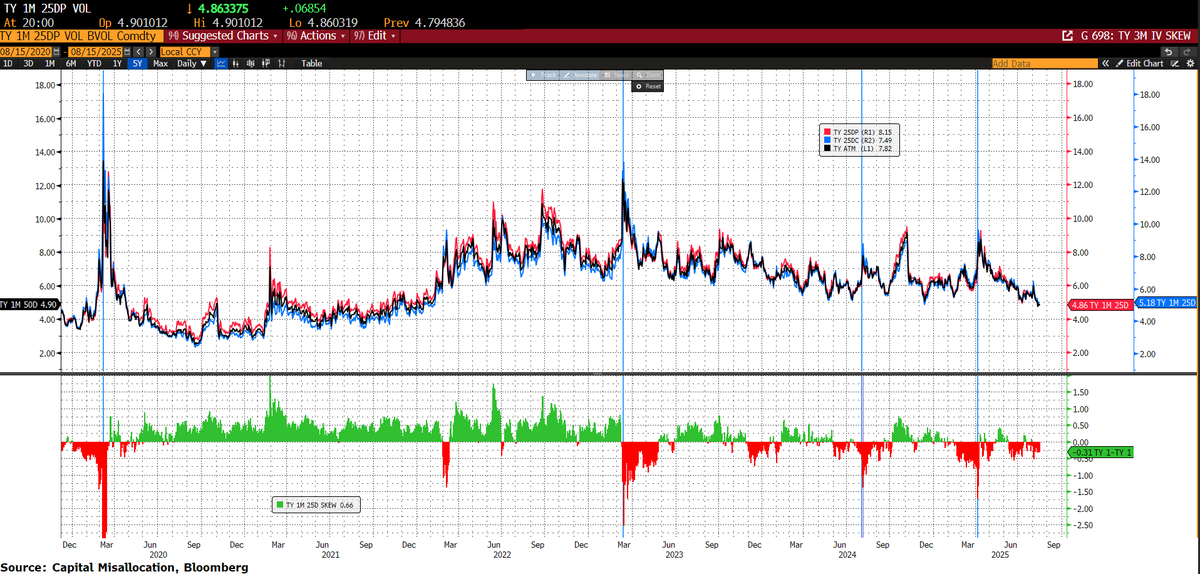Select the 5Y time range
The width and height of the screenshot is (1200, 574).
[x=137, y=63]
